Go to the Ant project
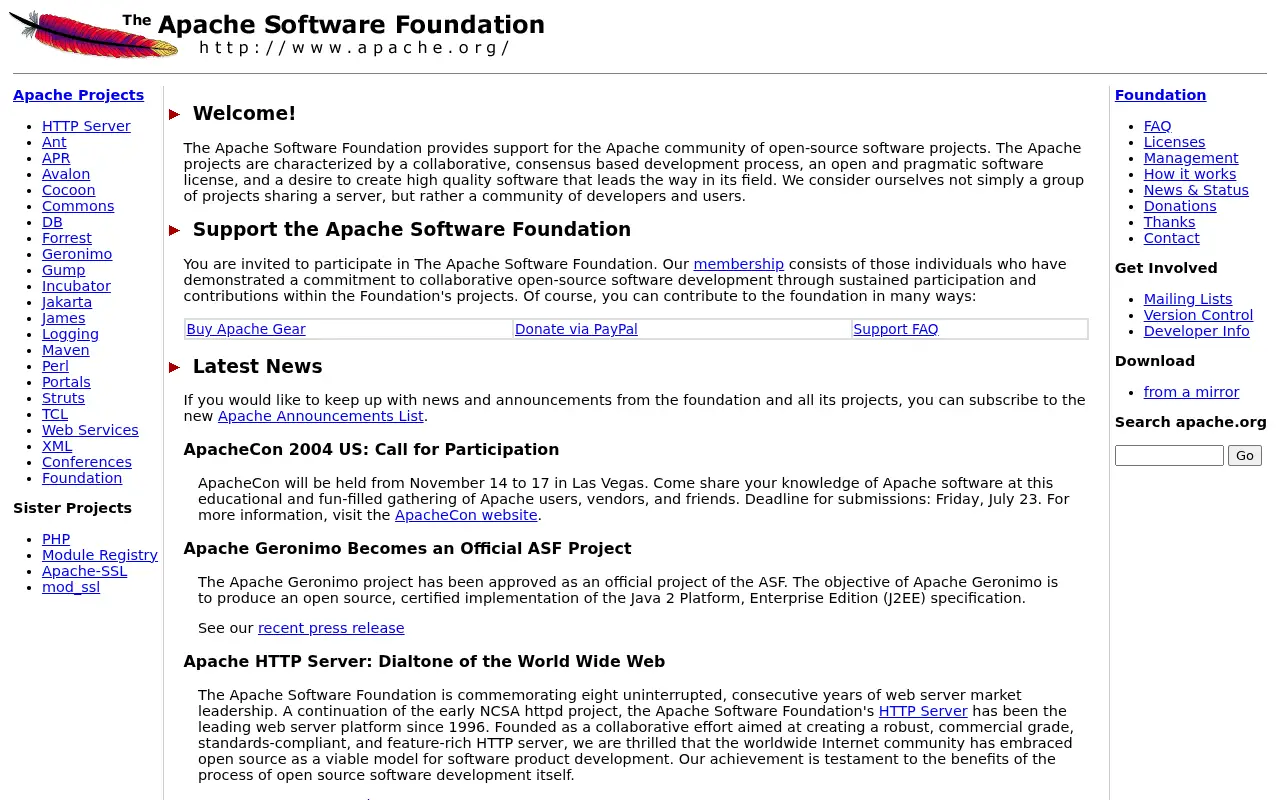 click(54, 142)
